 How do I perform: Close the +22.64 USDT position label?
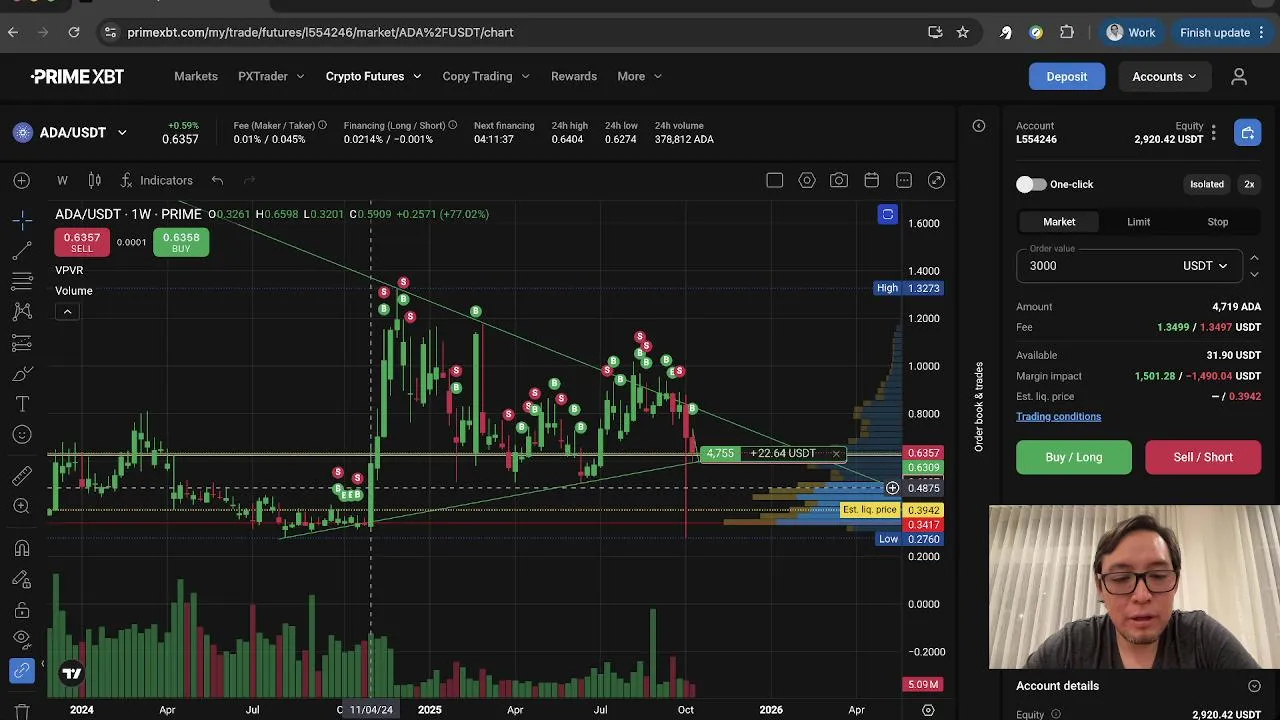[836, 454]
